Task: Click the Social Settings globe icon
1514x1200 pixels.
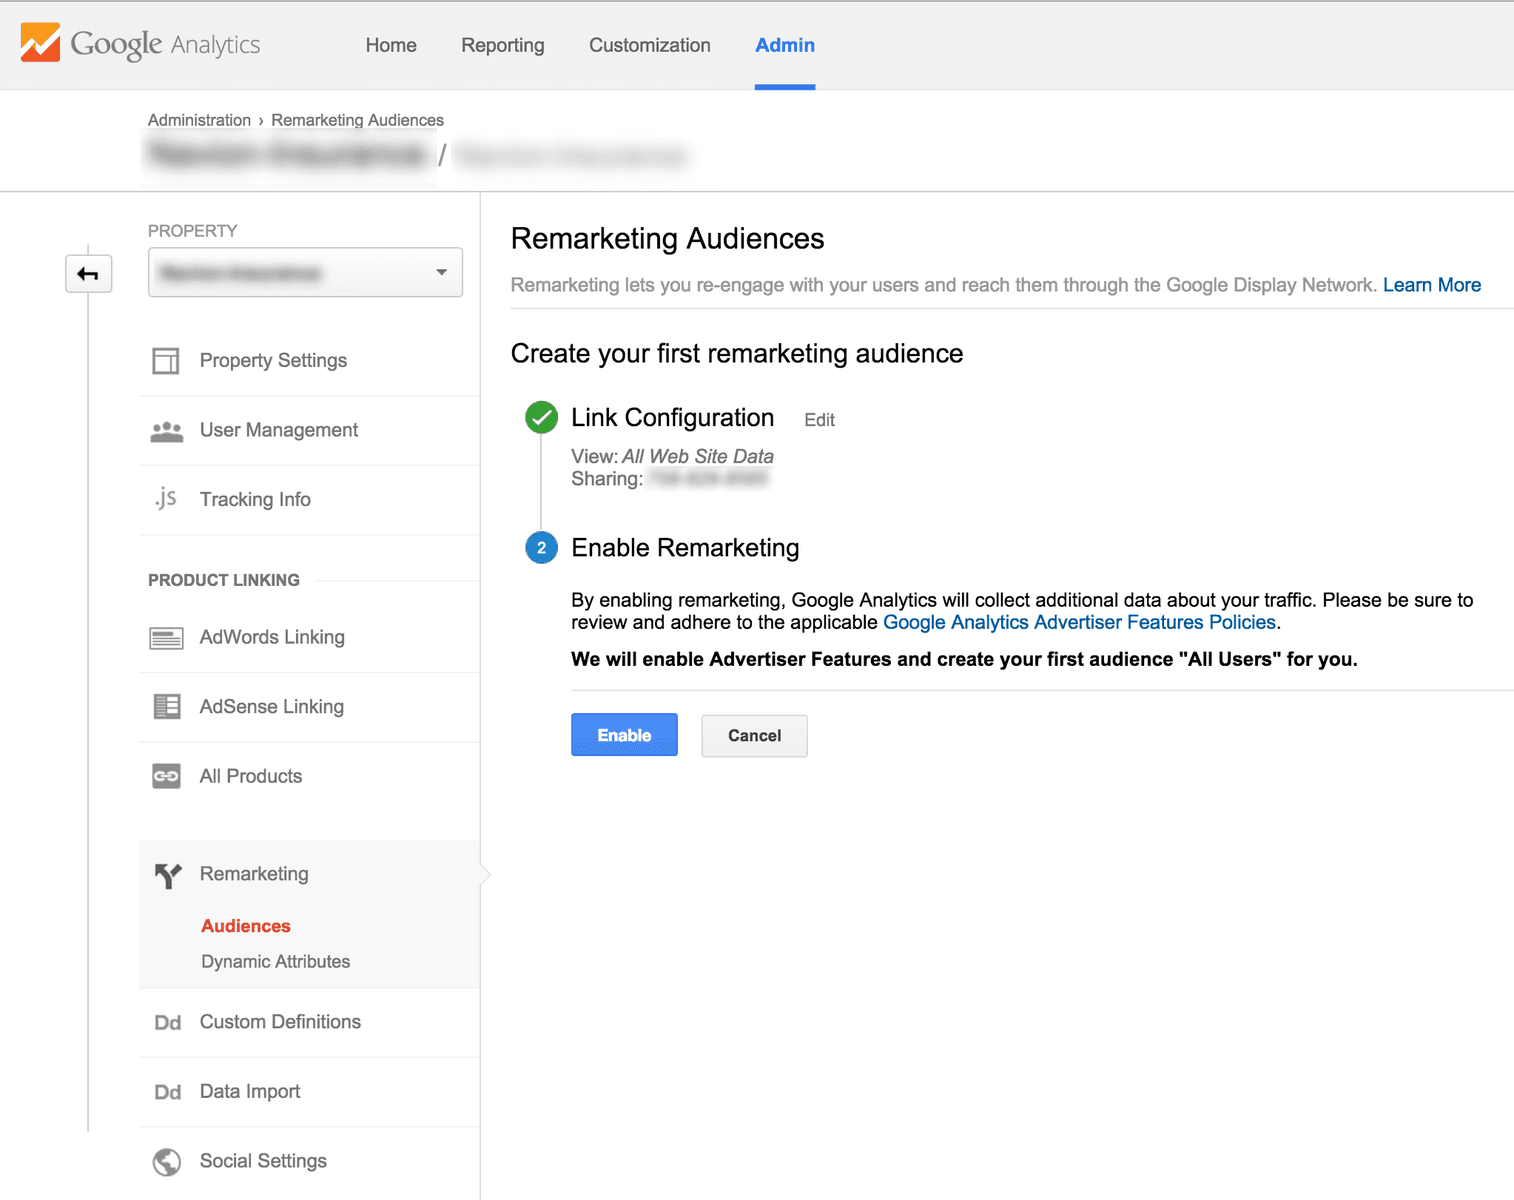Action: (x=167, y=1162)
